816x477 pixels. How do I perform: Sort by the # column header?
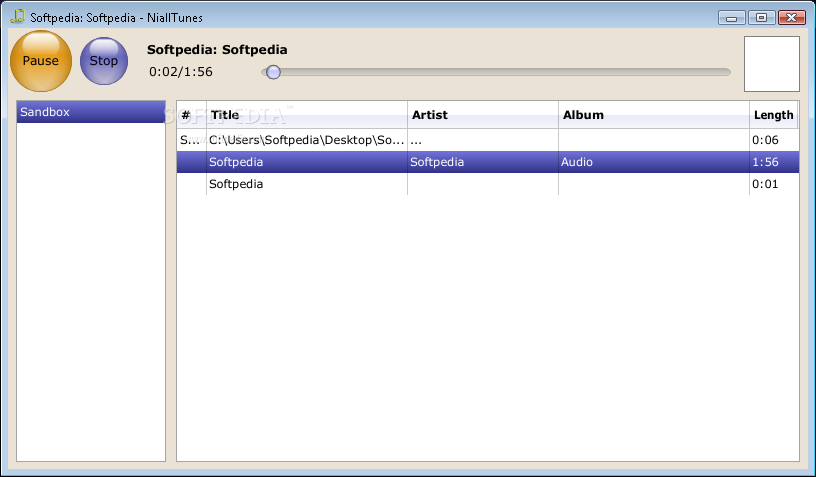(192, 115)
